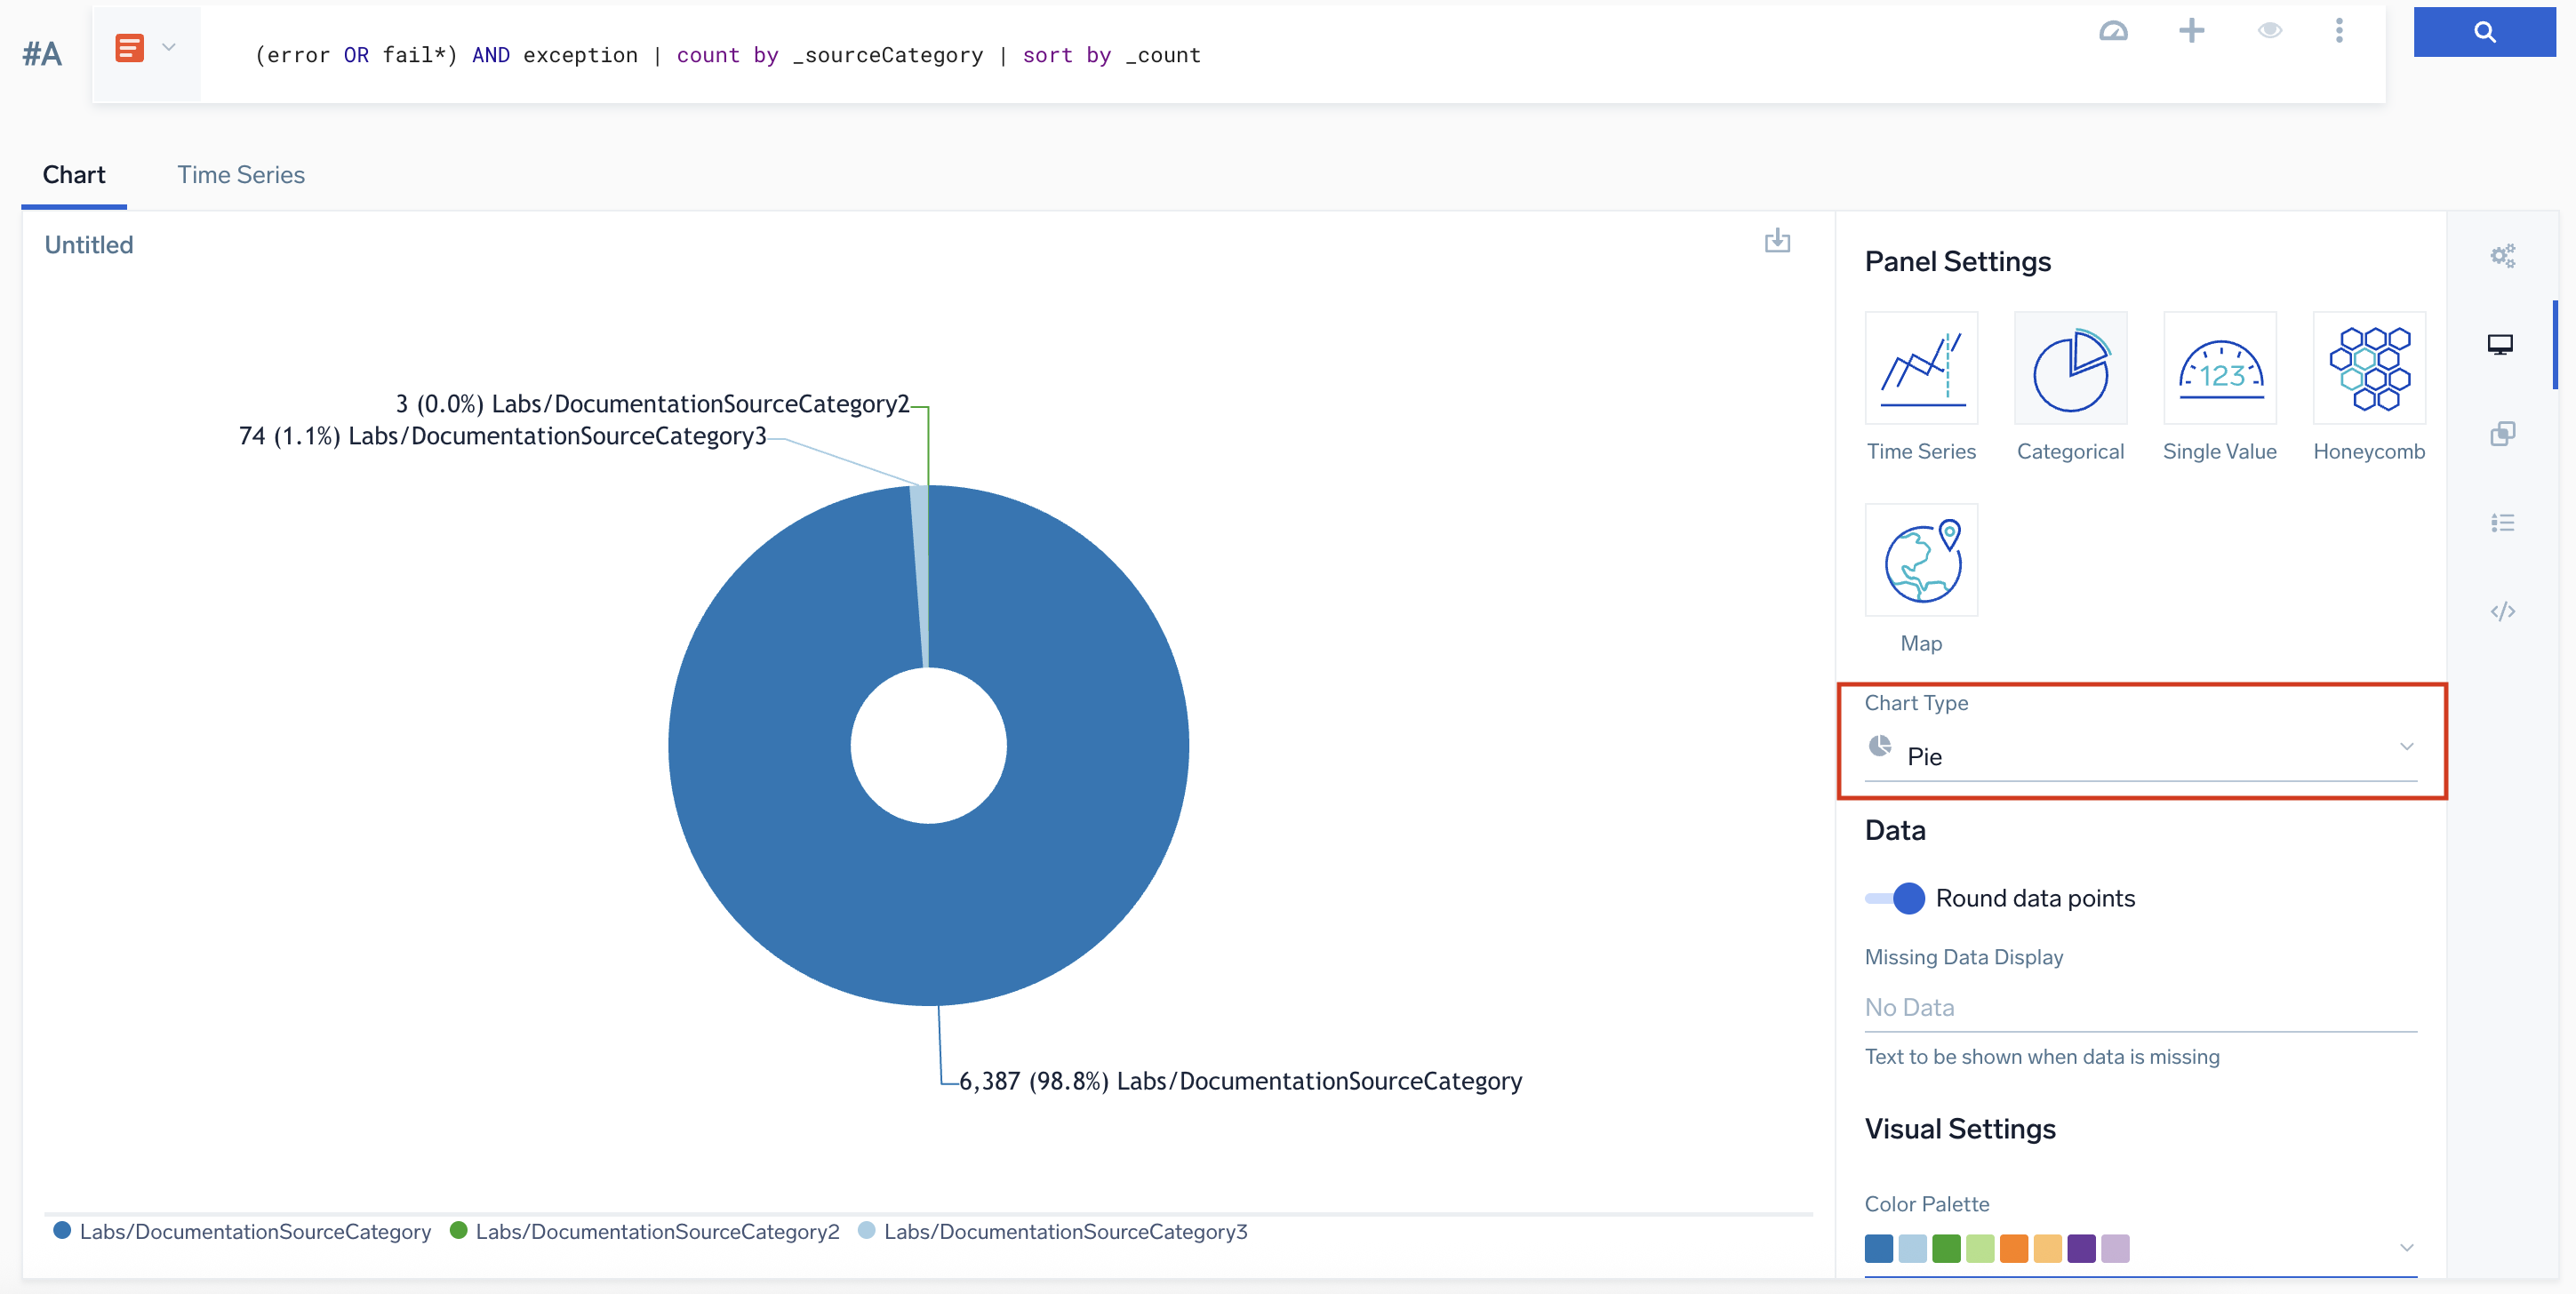Switch to the Time Series tab

(x=241, y=175)
